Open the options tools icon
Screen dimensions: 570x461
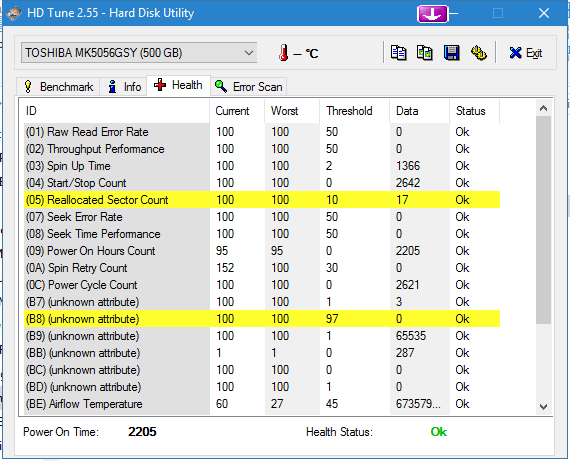479,53
